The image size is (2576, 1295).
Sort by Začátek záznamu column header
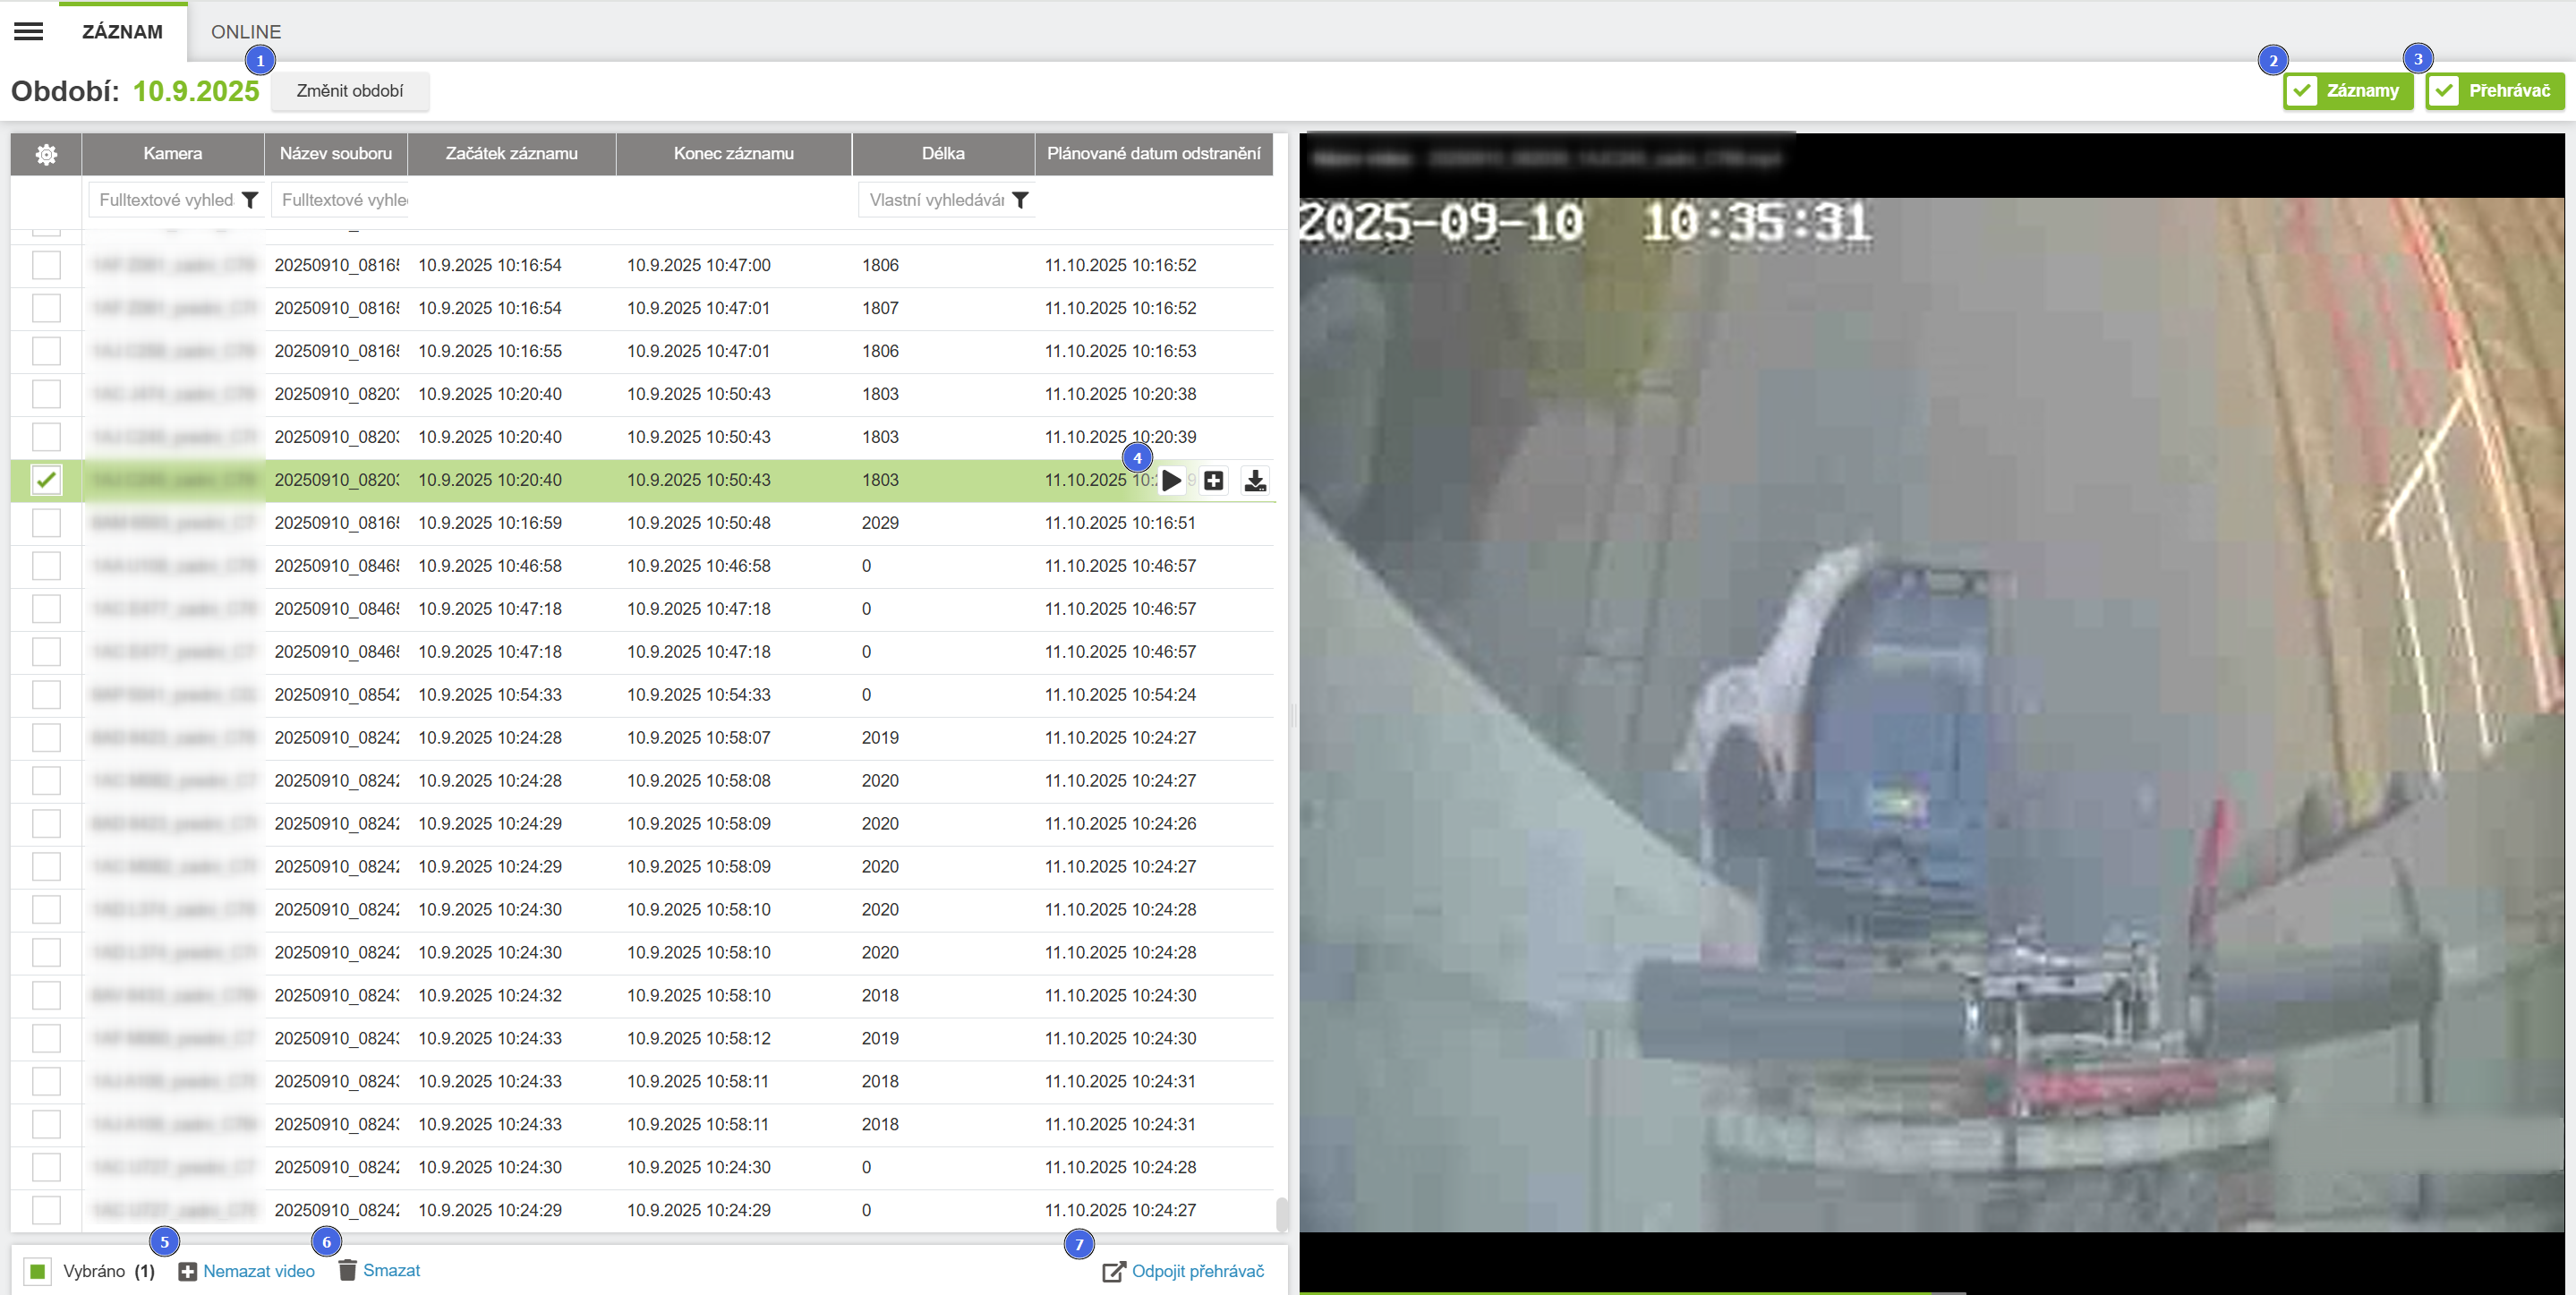tap(511, 154)
